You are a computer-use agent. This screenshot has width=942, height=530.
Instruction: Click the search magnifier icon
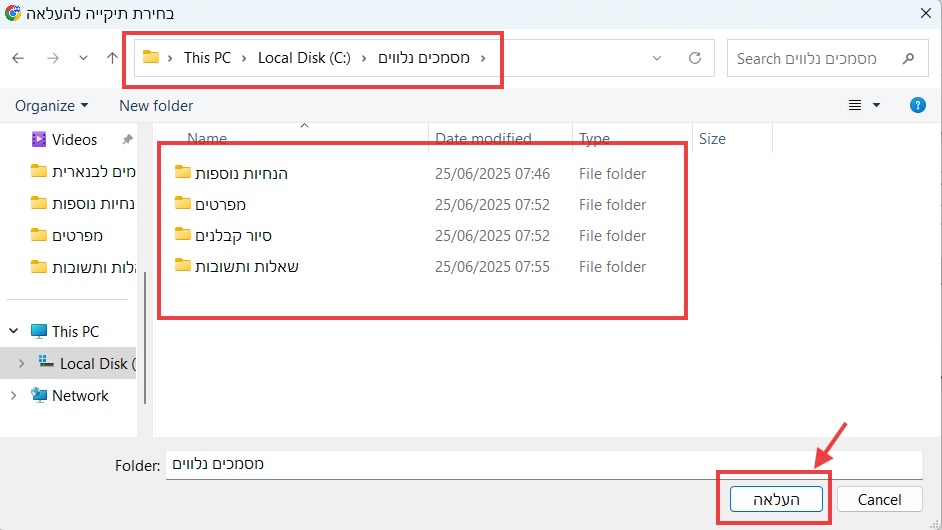tap(908, 59)
